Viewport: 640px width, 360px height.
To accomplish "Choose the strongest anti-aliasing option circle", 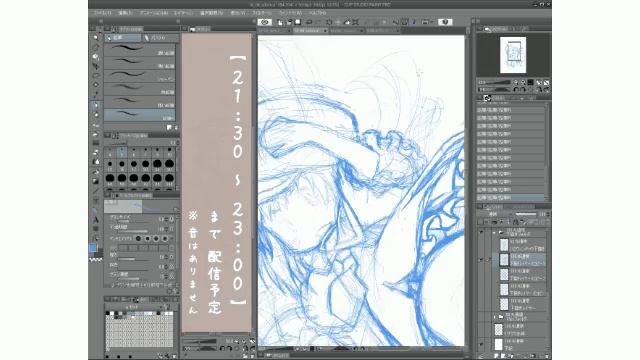I will (x=165, y=238).
